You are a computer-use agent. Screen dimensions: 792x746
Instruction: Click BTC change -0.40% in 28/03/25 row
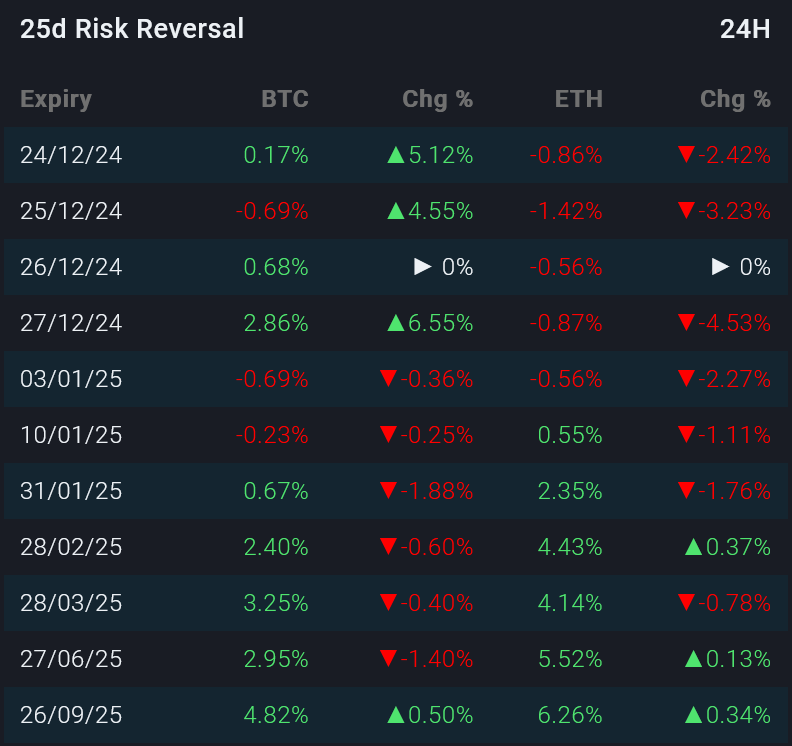click(x=426, y=604)
